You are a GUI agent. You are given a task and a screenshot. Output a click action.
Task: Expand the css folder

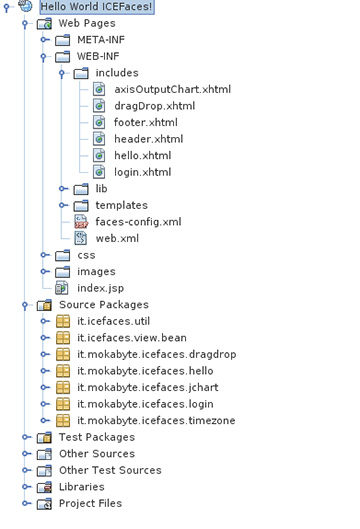point(45,255)
